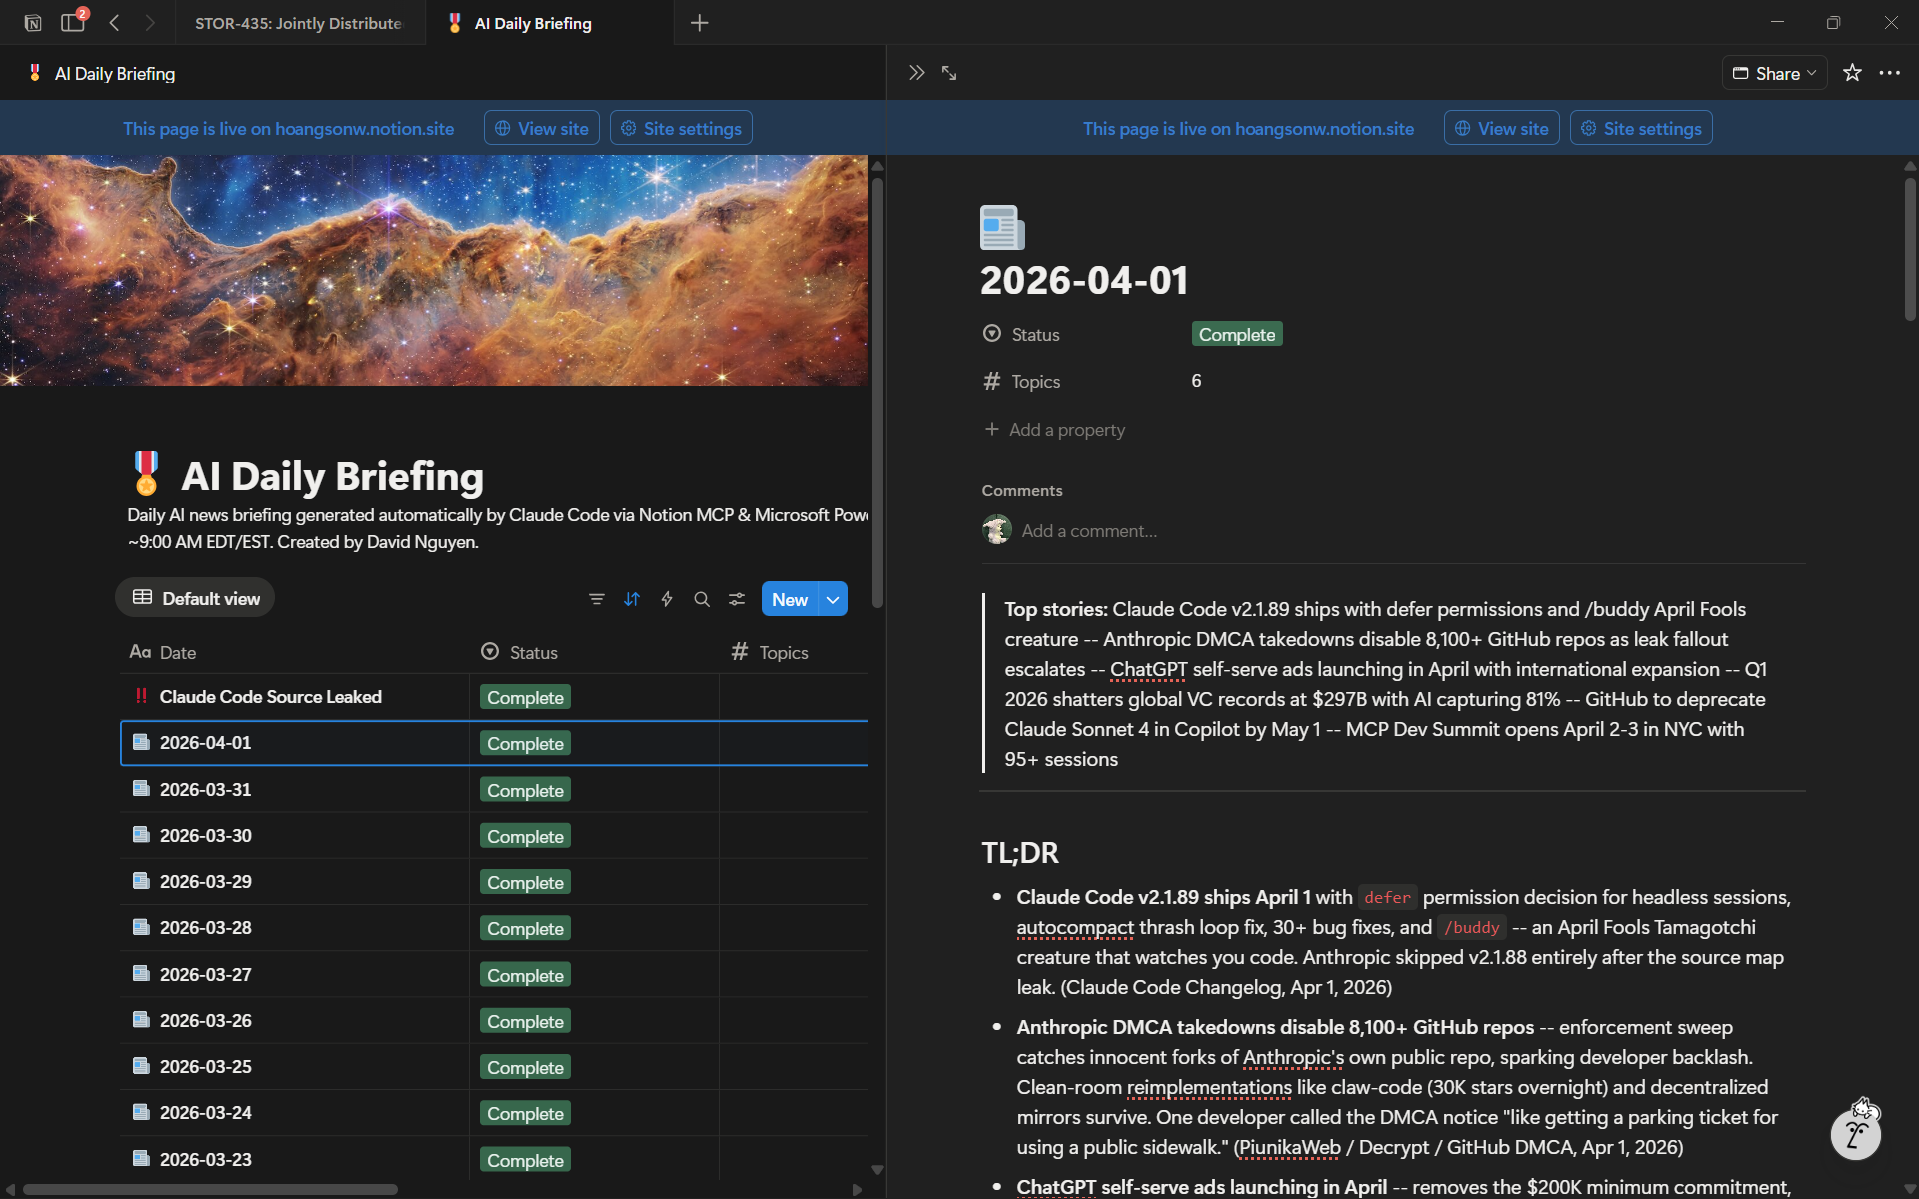Click Add a comment field
Screen dimensions: 1919x1199
click(x=1088, y=530)
